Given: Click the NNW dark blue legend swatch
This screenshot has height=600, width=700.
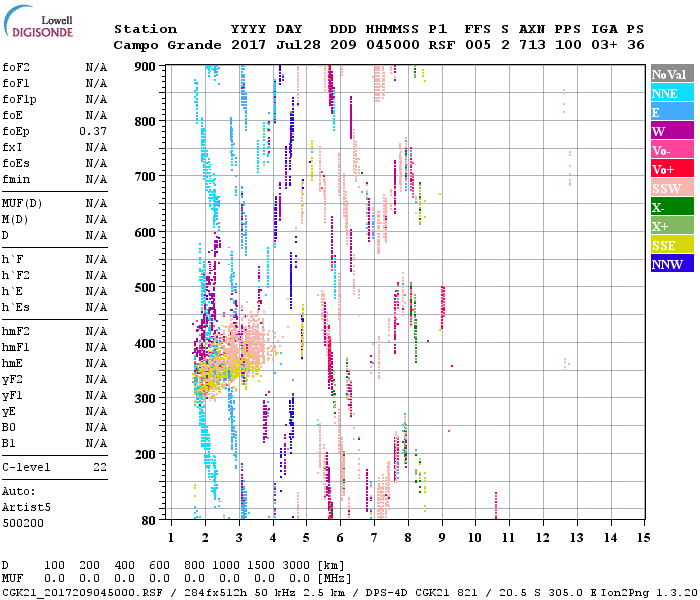Looking at the screenshot, I should tap(671, 264).
